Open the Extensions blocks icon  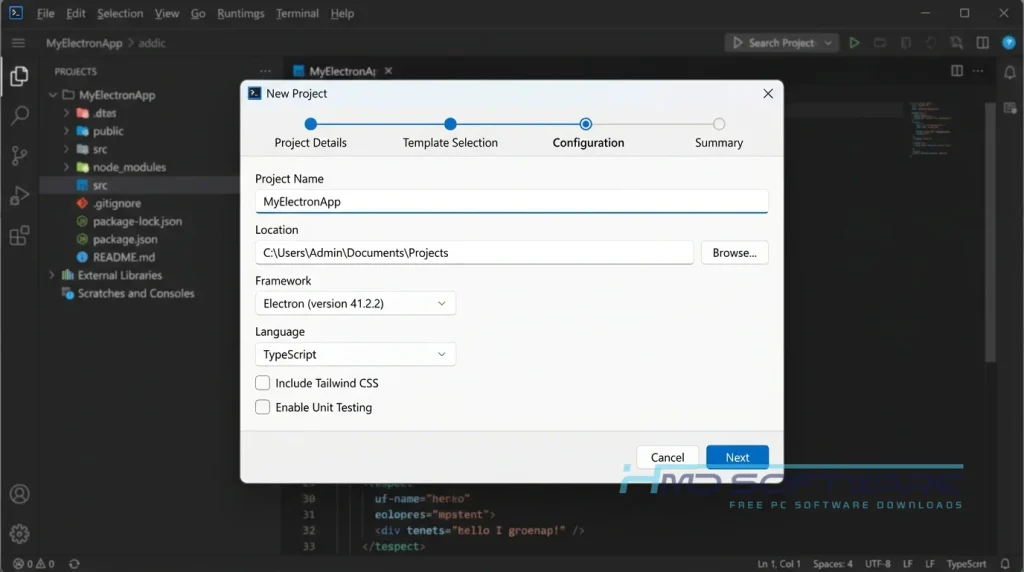19,235
